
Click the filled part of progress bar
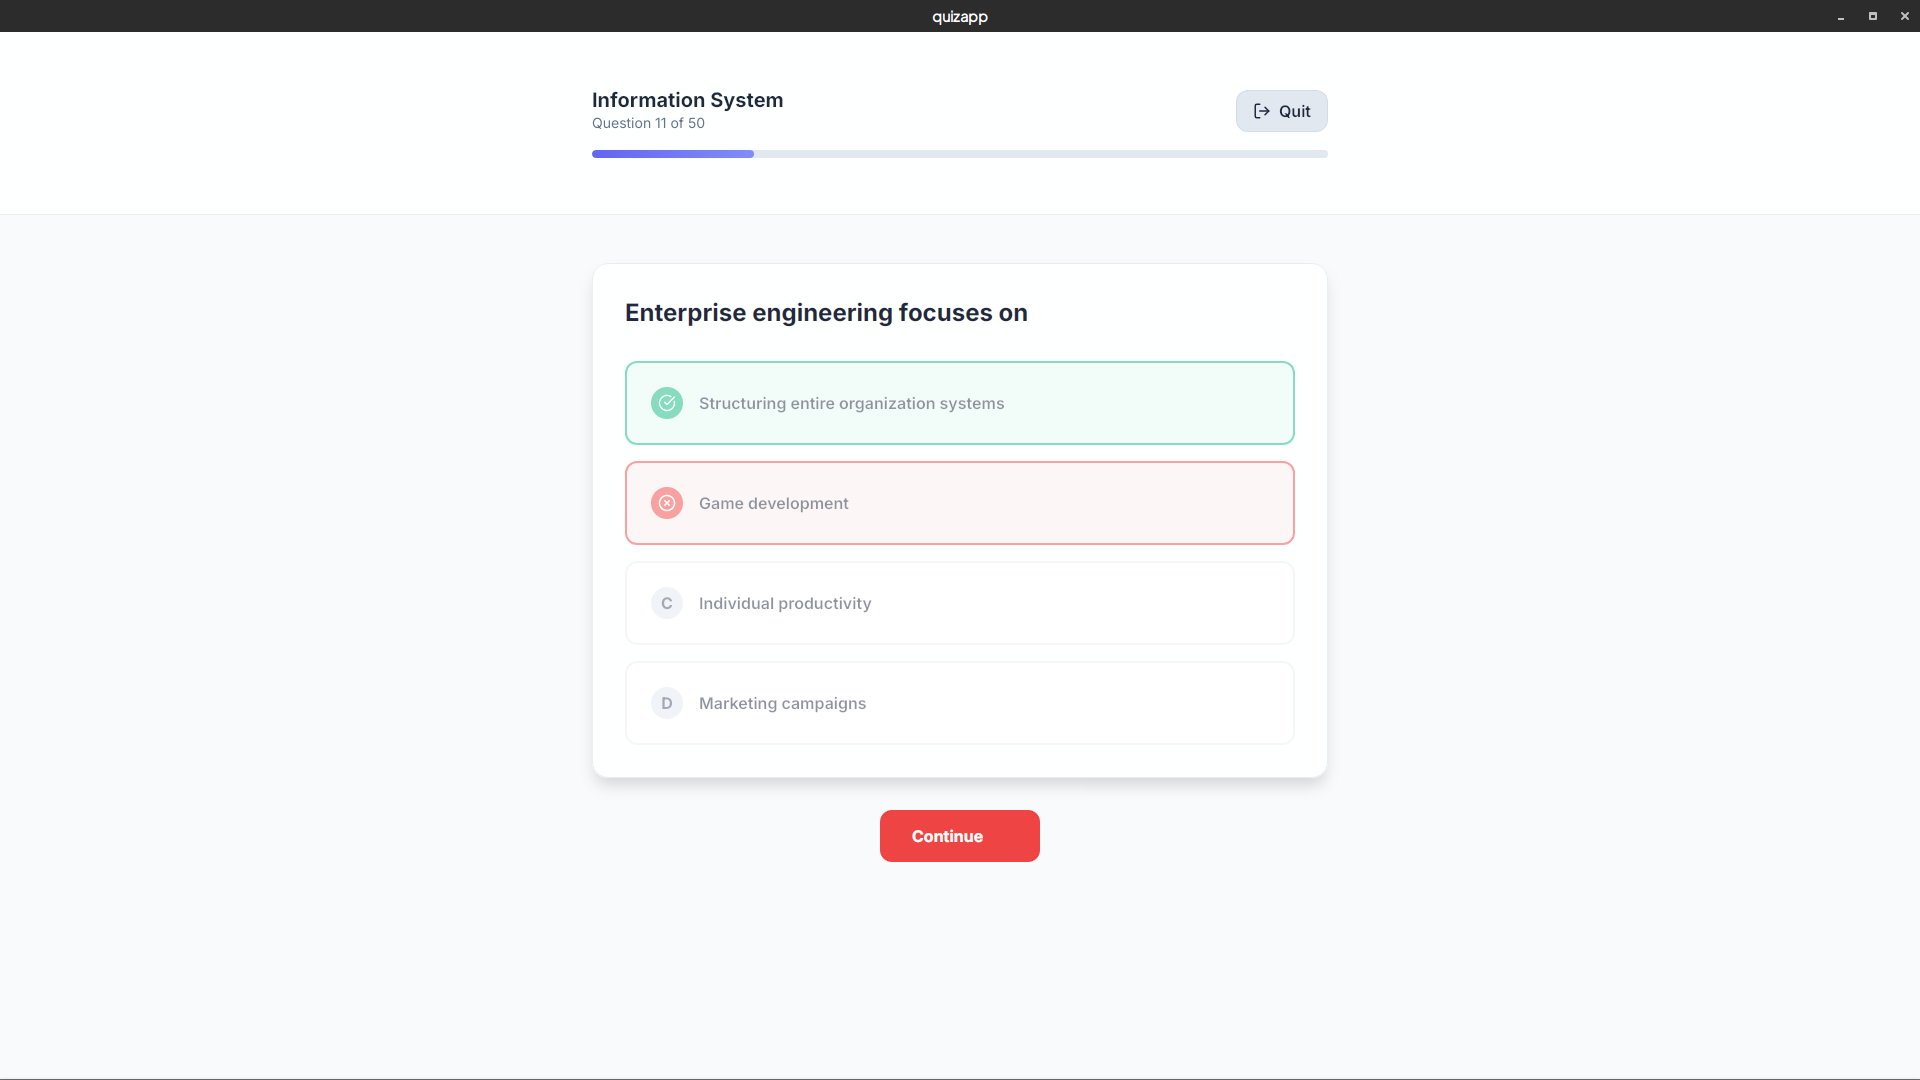[x=672, y=154]
